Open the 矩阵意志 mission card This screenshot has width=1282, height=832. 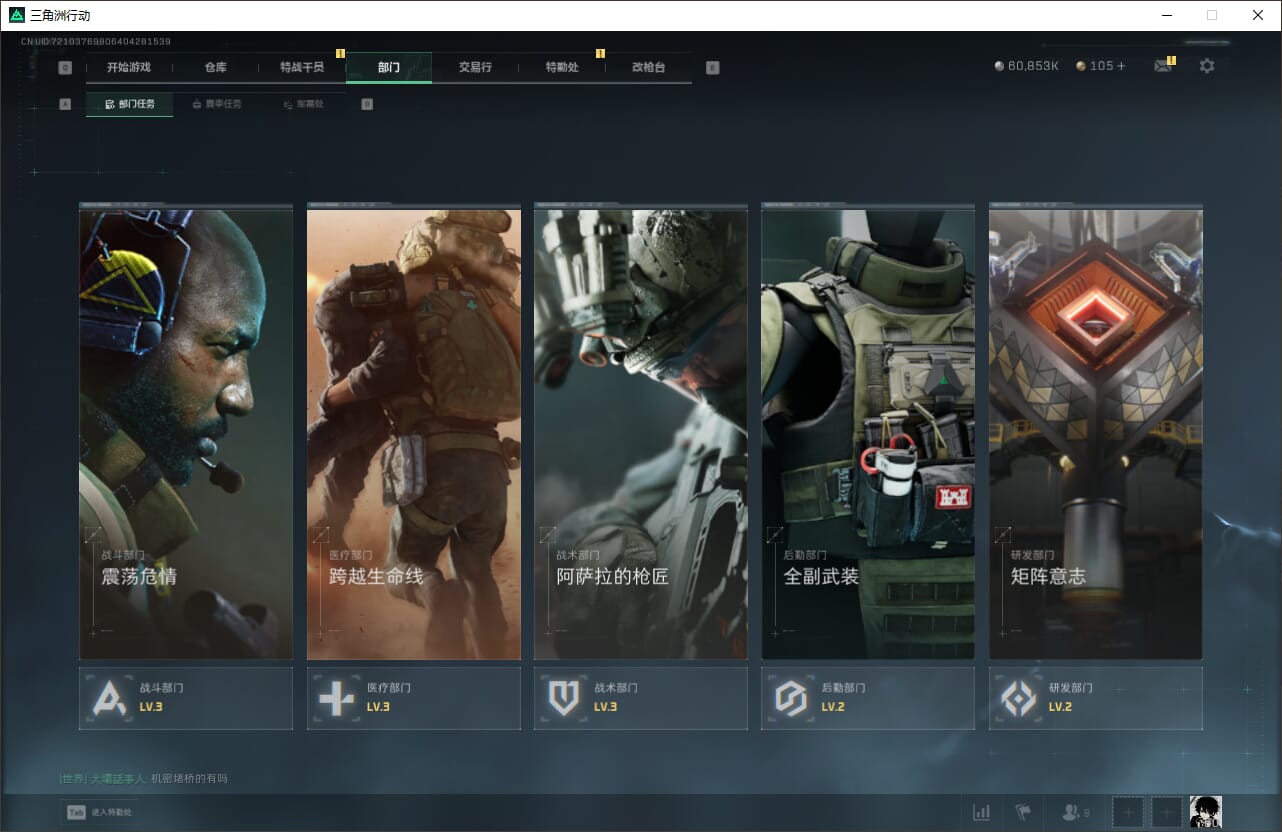1095,434
